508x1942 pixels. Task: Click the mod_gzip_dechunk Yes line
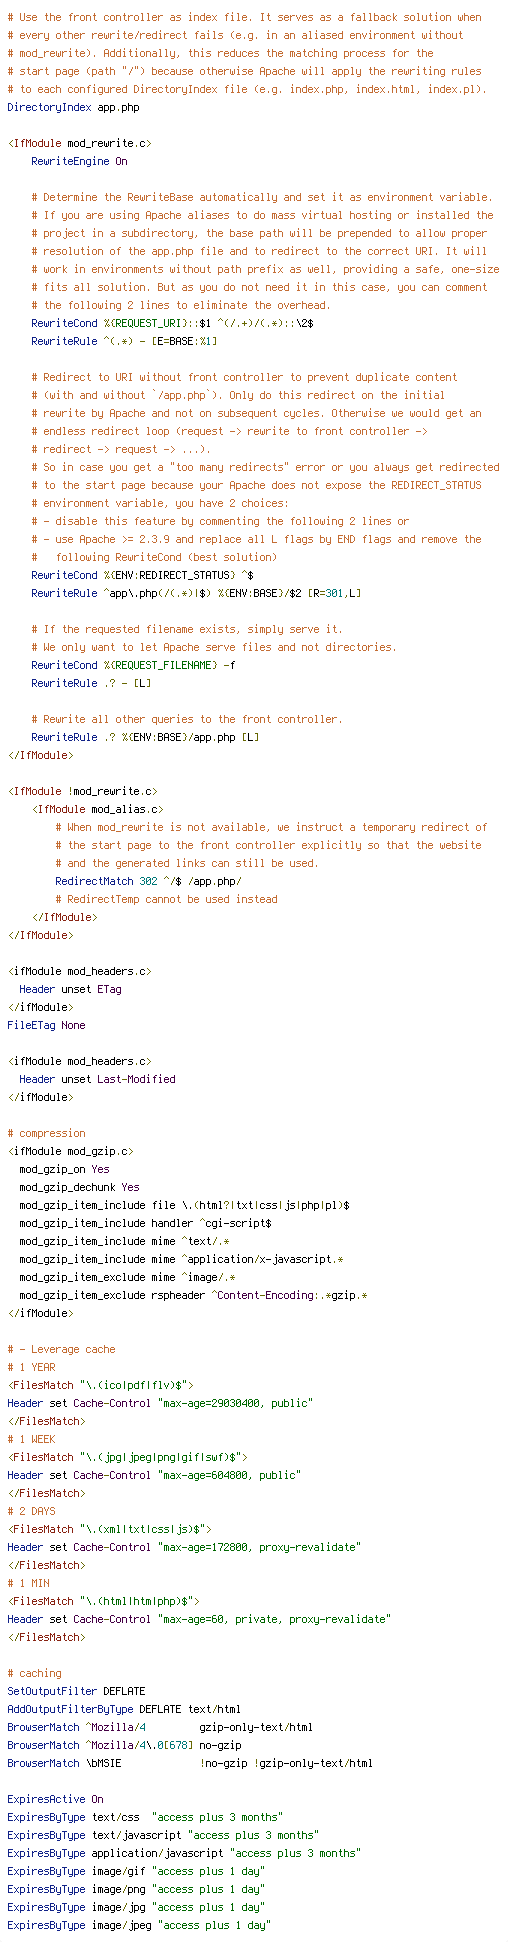coord(79,1187)
